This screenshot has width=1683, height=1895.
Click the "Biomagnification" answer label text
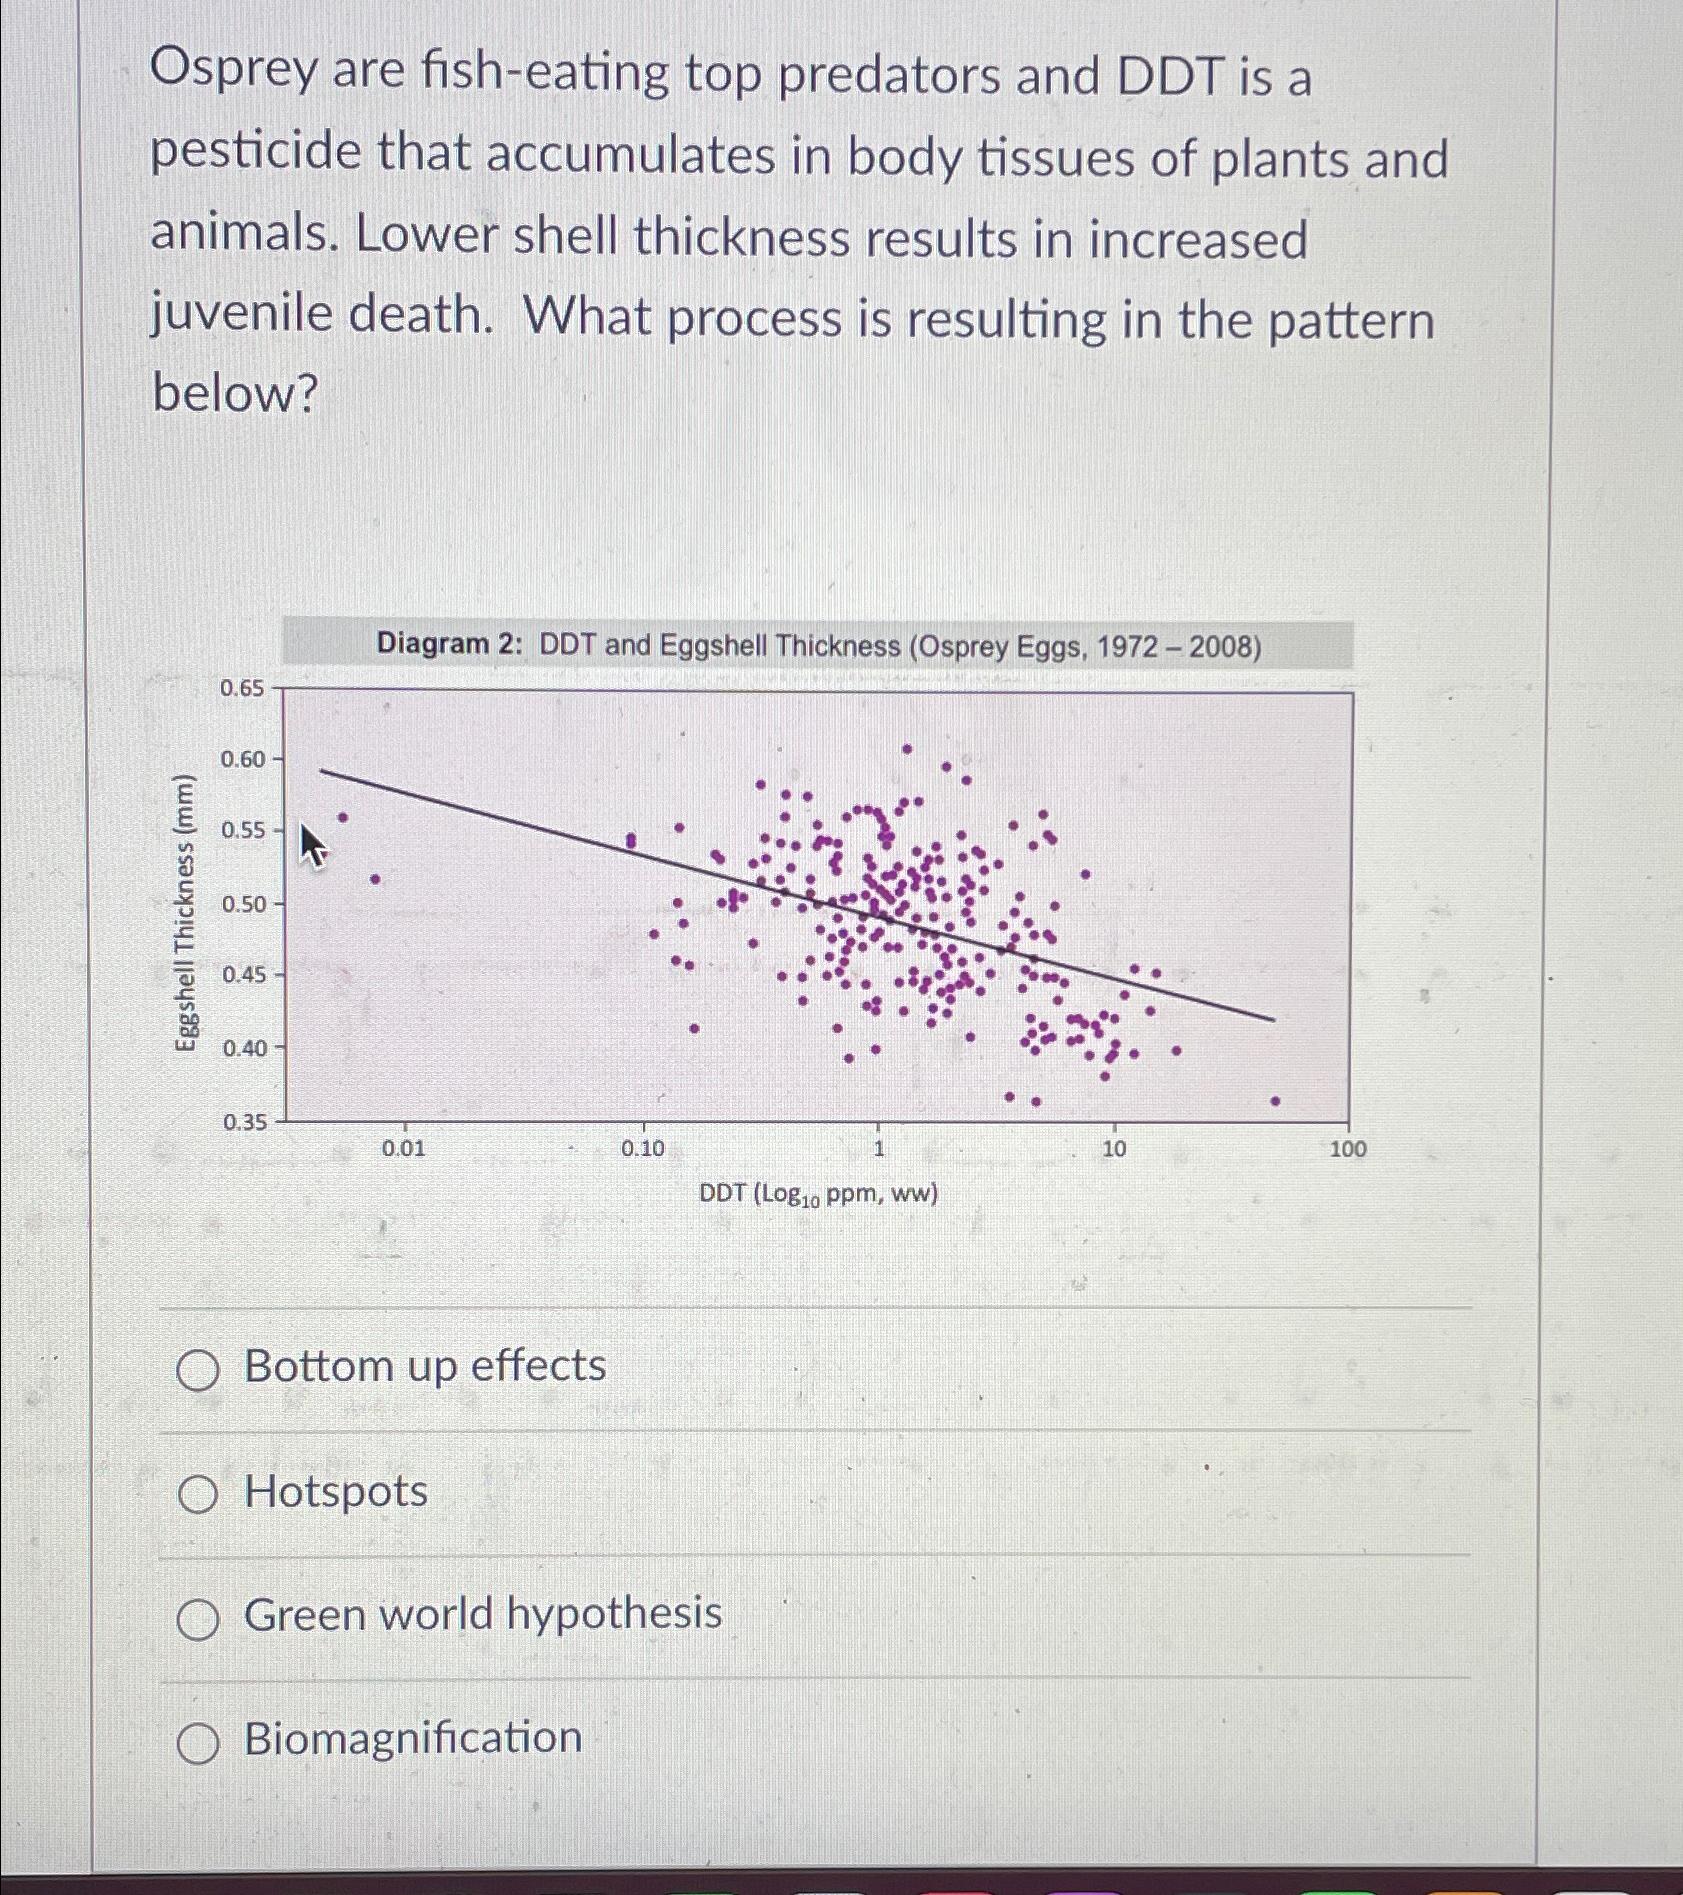point(413,1739)
